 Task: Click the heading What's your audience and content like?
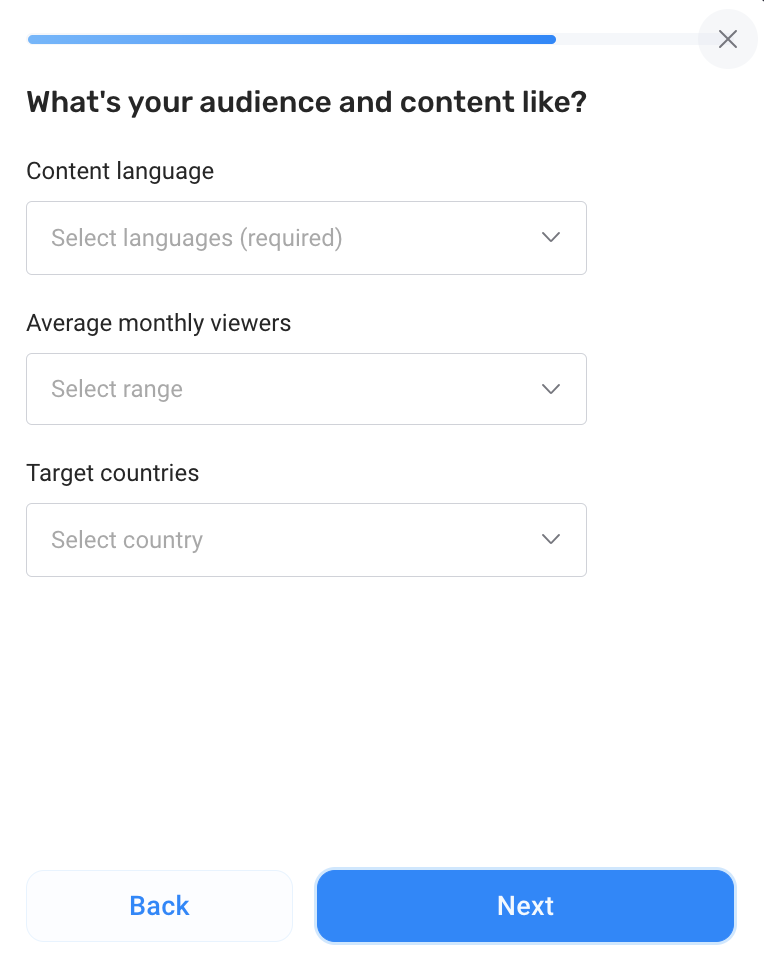(307, 102)
